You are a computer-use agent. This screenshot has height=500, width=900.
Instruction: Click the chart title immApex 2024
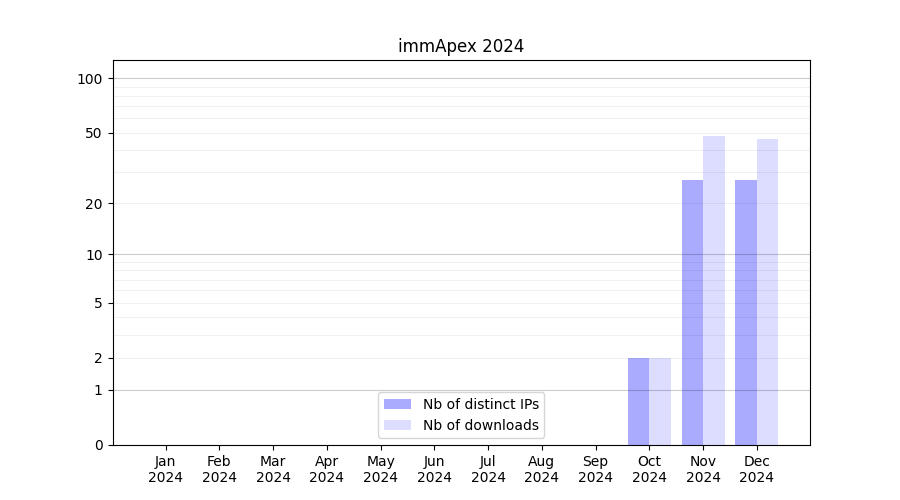[x=460, y=46]
